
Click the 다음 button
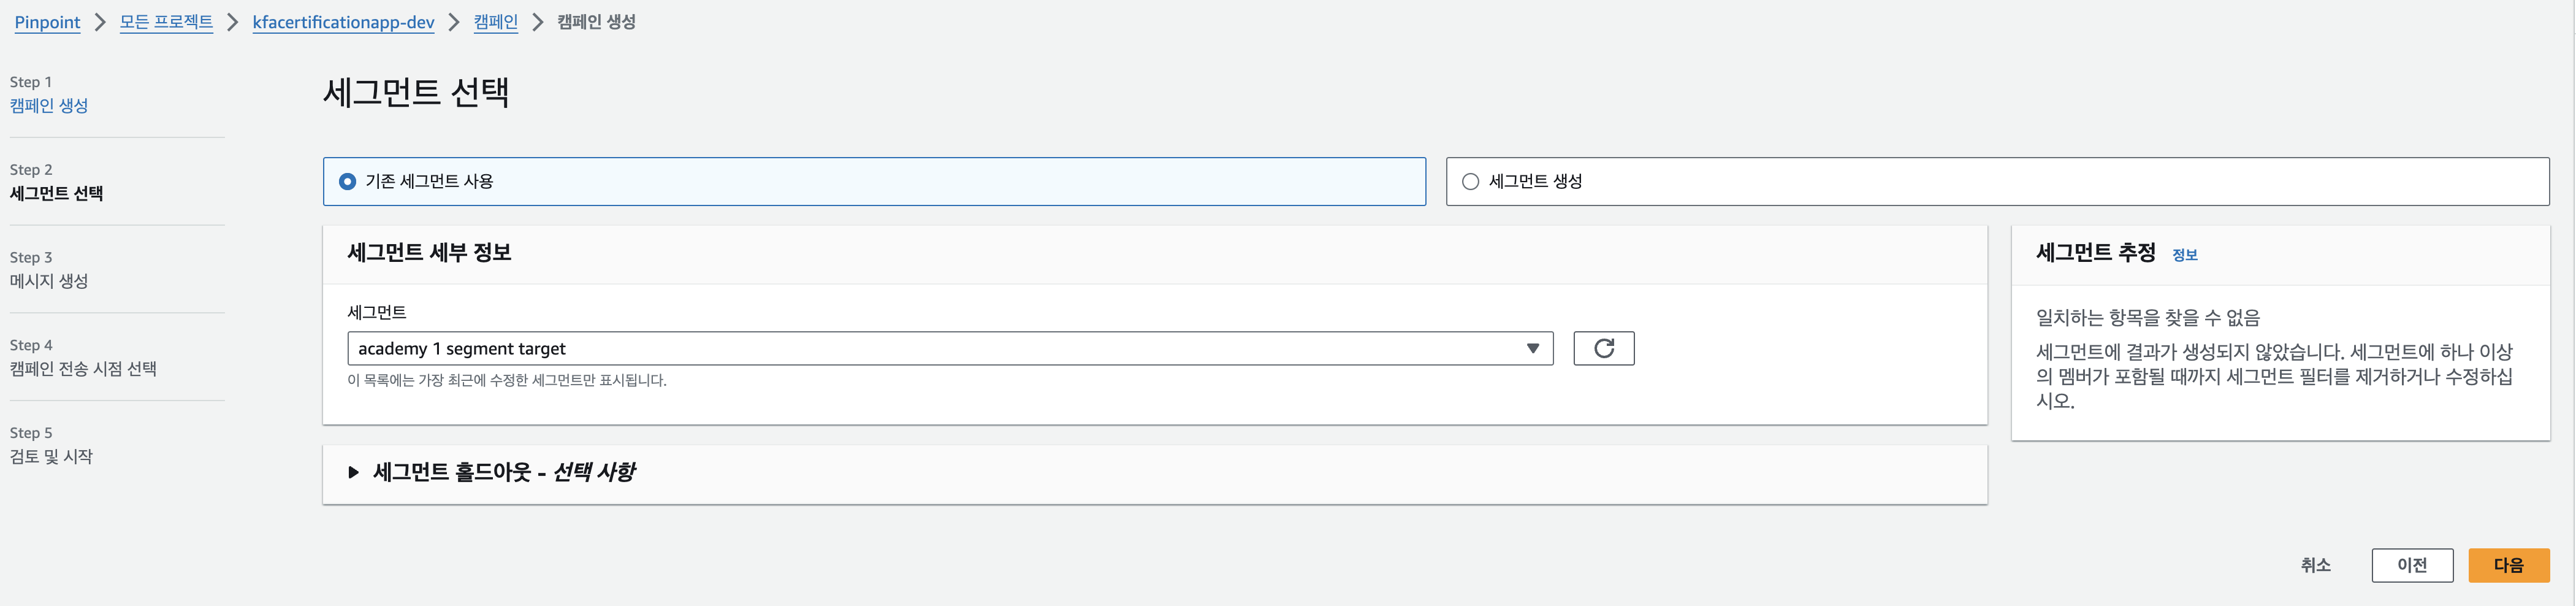(2508, 565)
